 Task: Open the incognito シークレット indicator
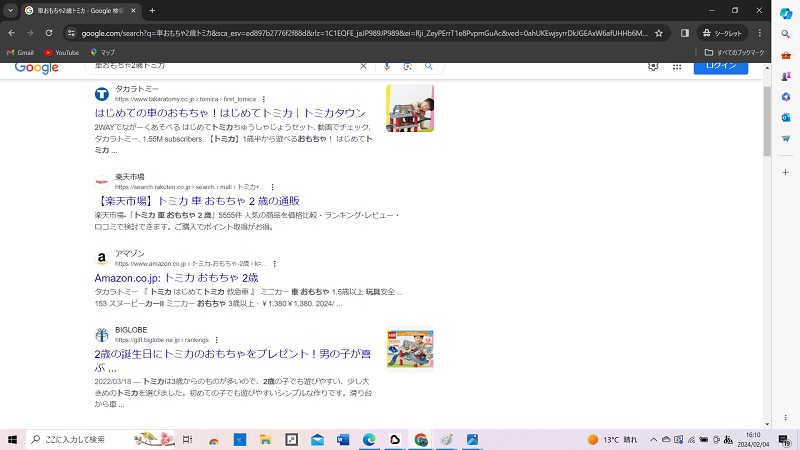click(722, 33)
